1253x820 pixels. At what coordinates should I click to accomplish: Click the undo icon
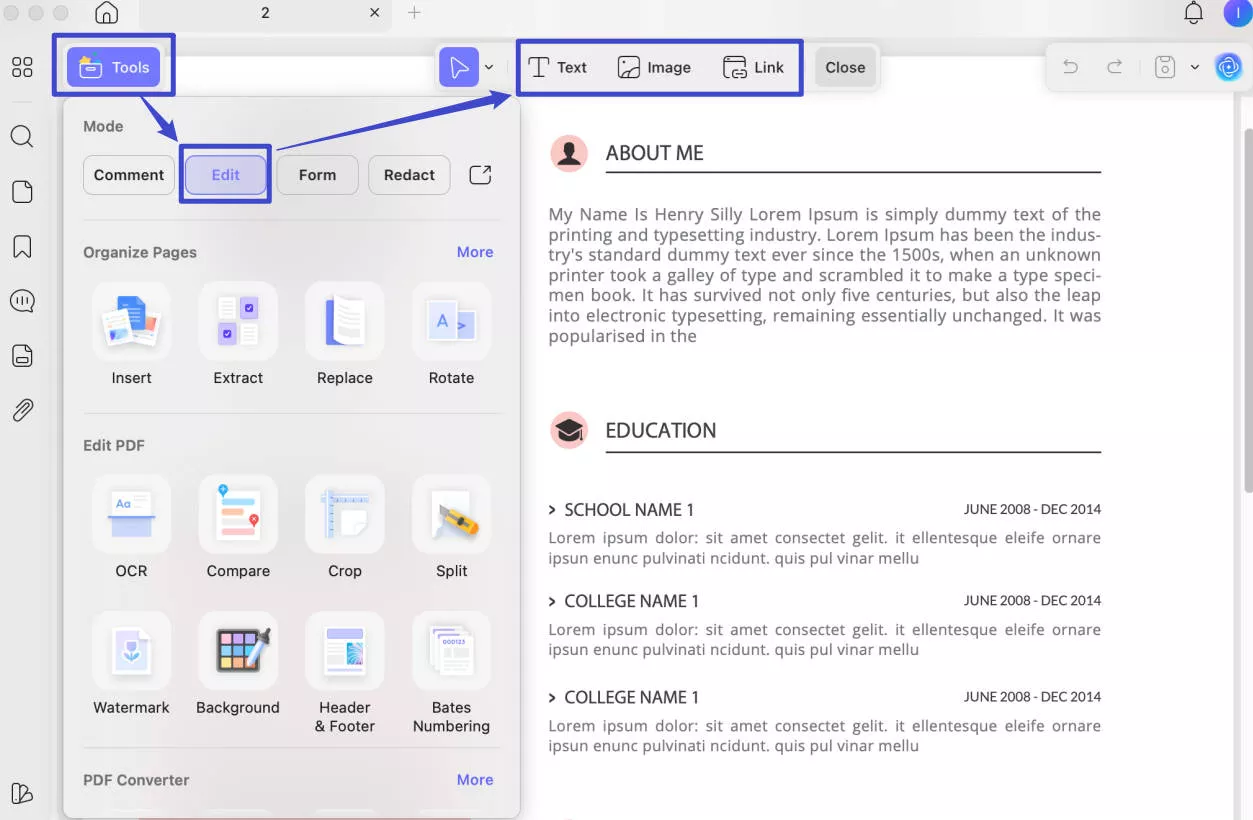tap(1069, 66)
